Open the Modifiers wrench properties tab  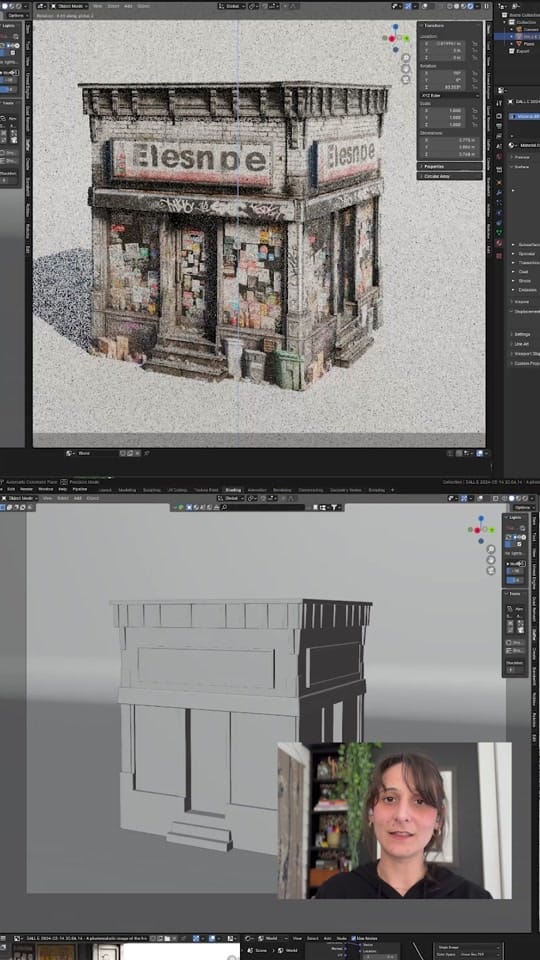tap(499, 192)
